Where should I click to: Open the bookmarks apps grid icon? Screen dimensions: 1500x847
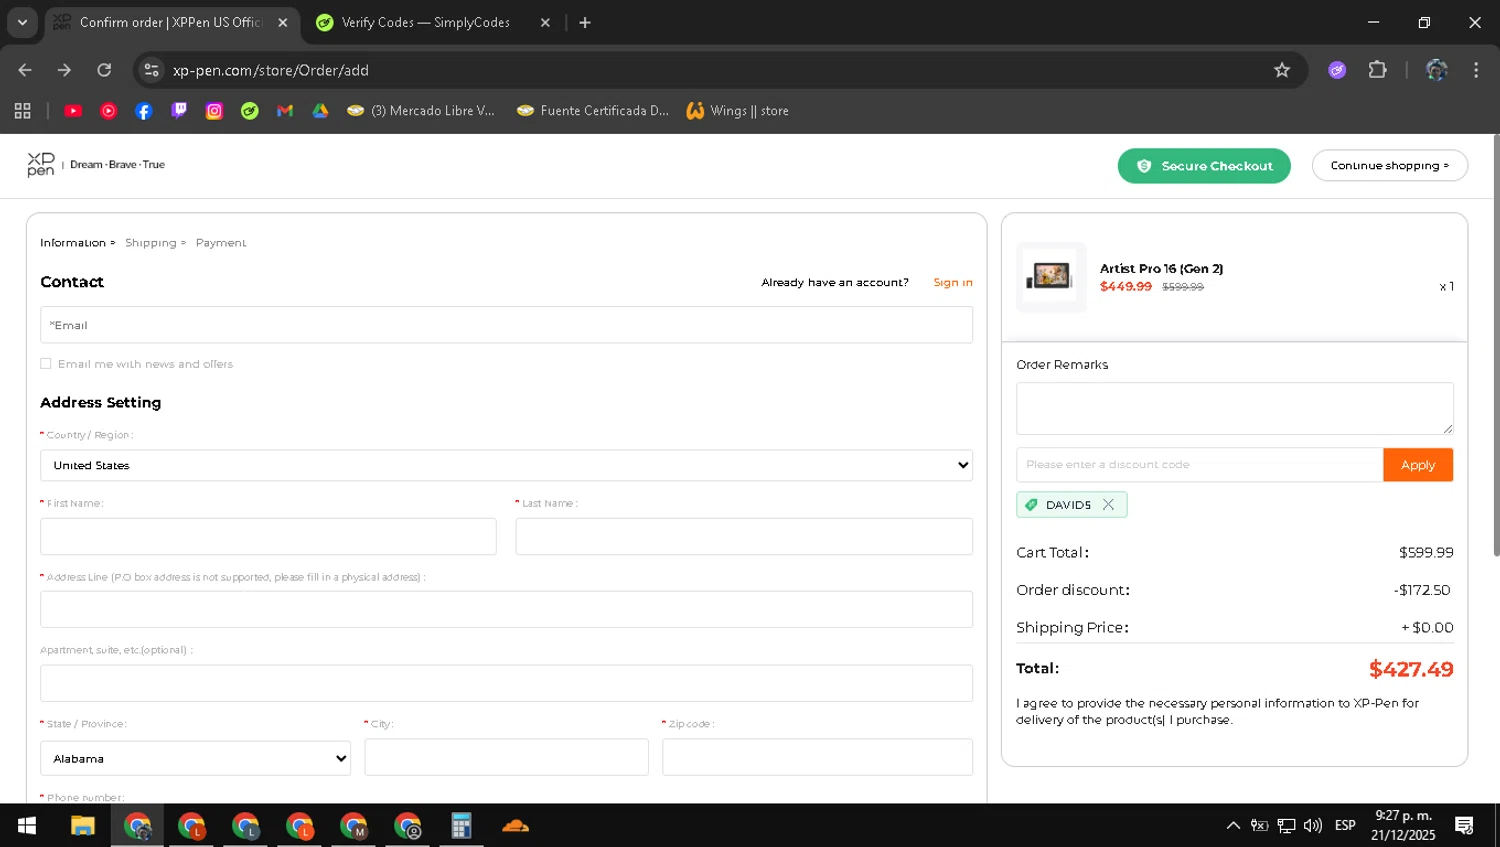click(23, 111)
